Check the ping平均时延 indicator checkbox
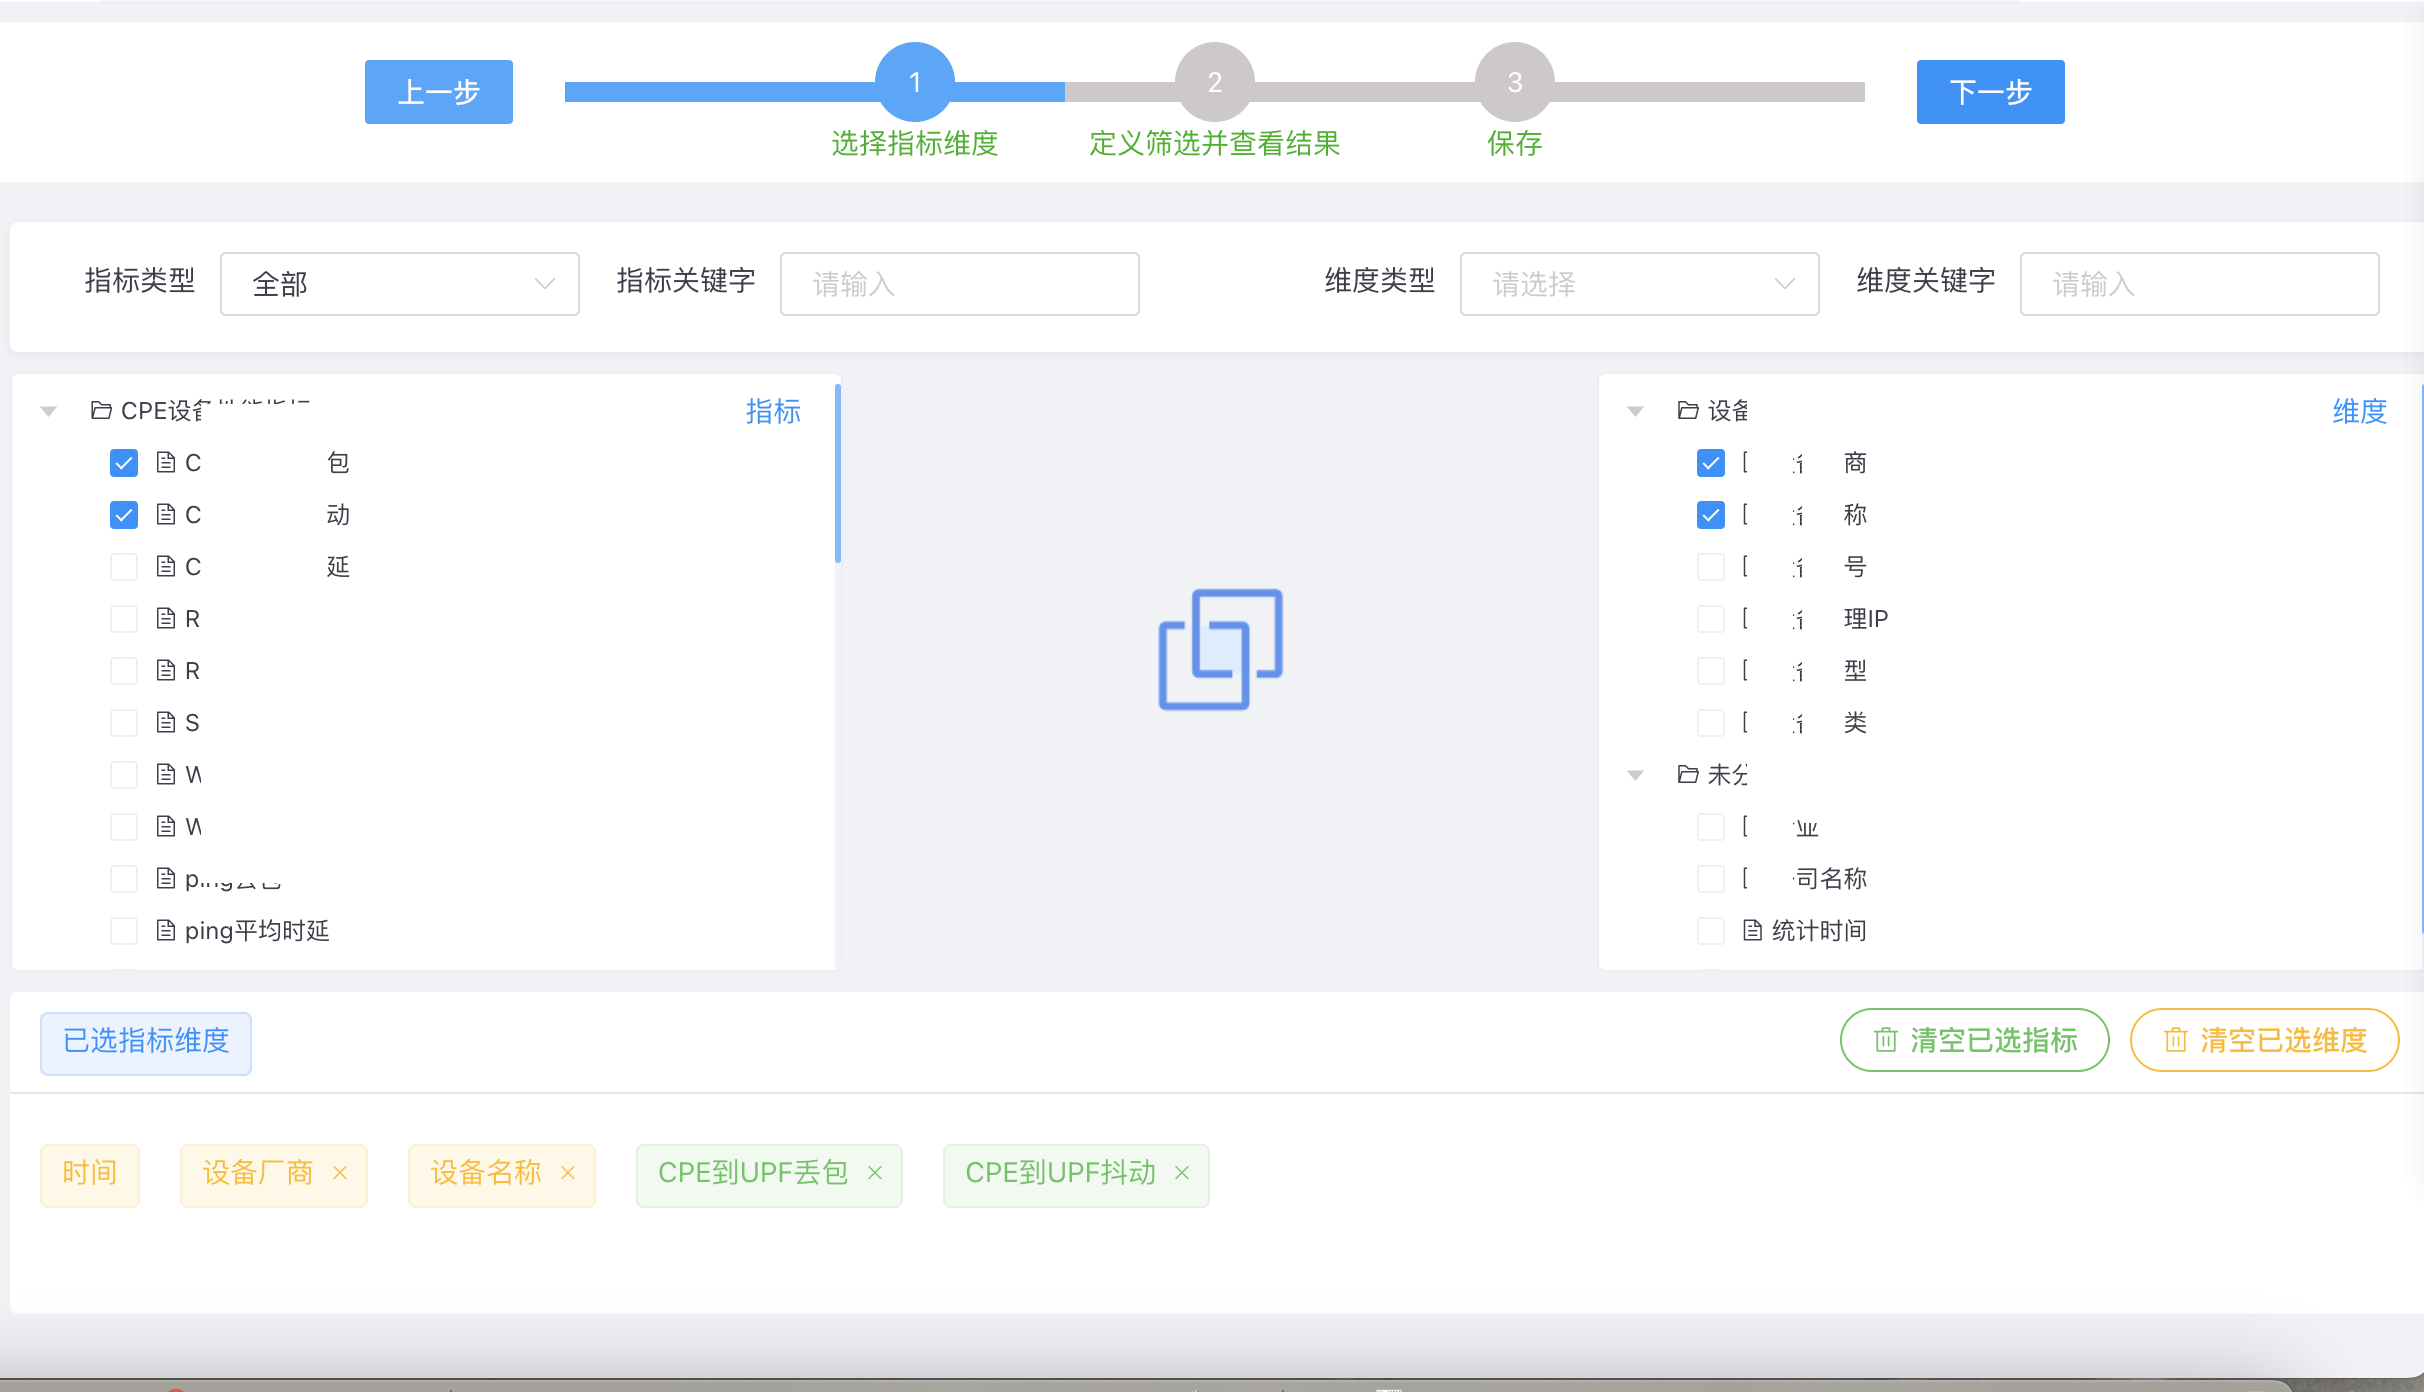The height and width of the screenshot is (1392, 2424). (124, 931)
